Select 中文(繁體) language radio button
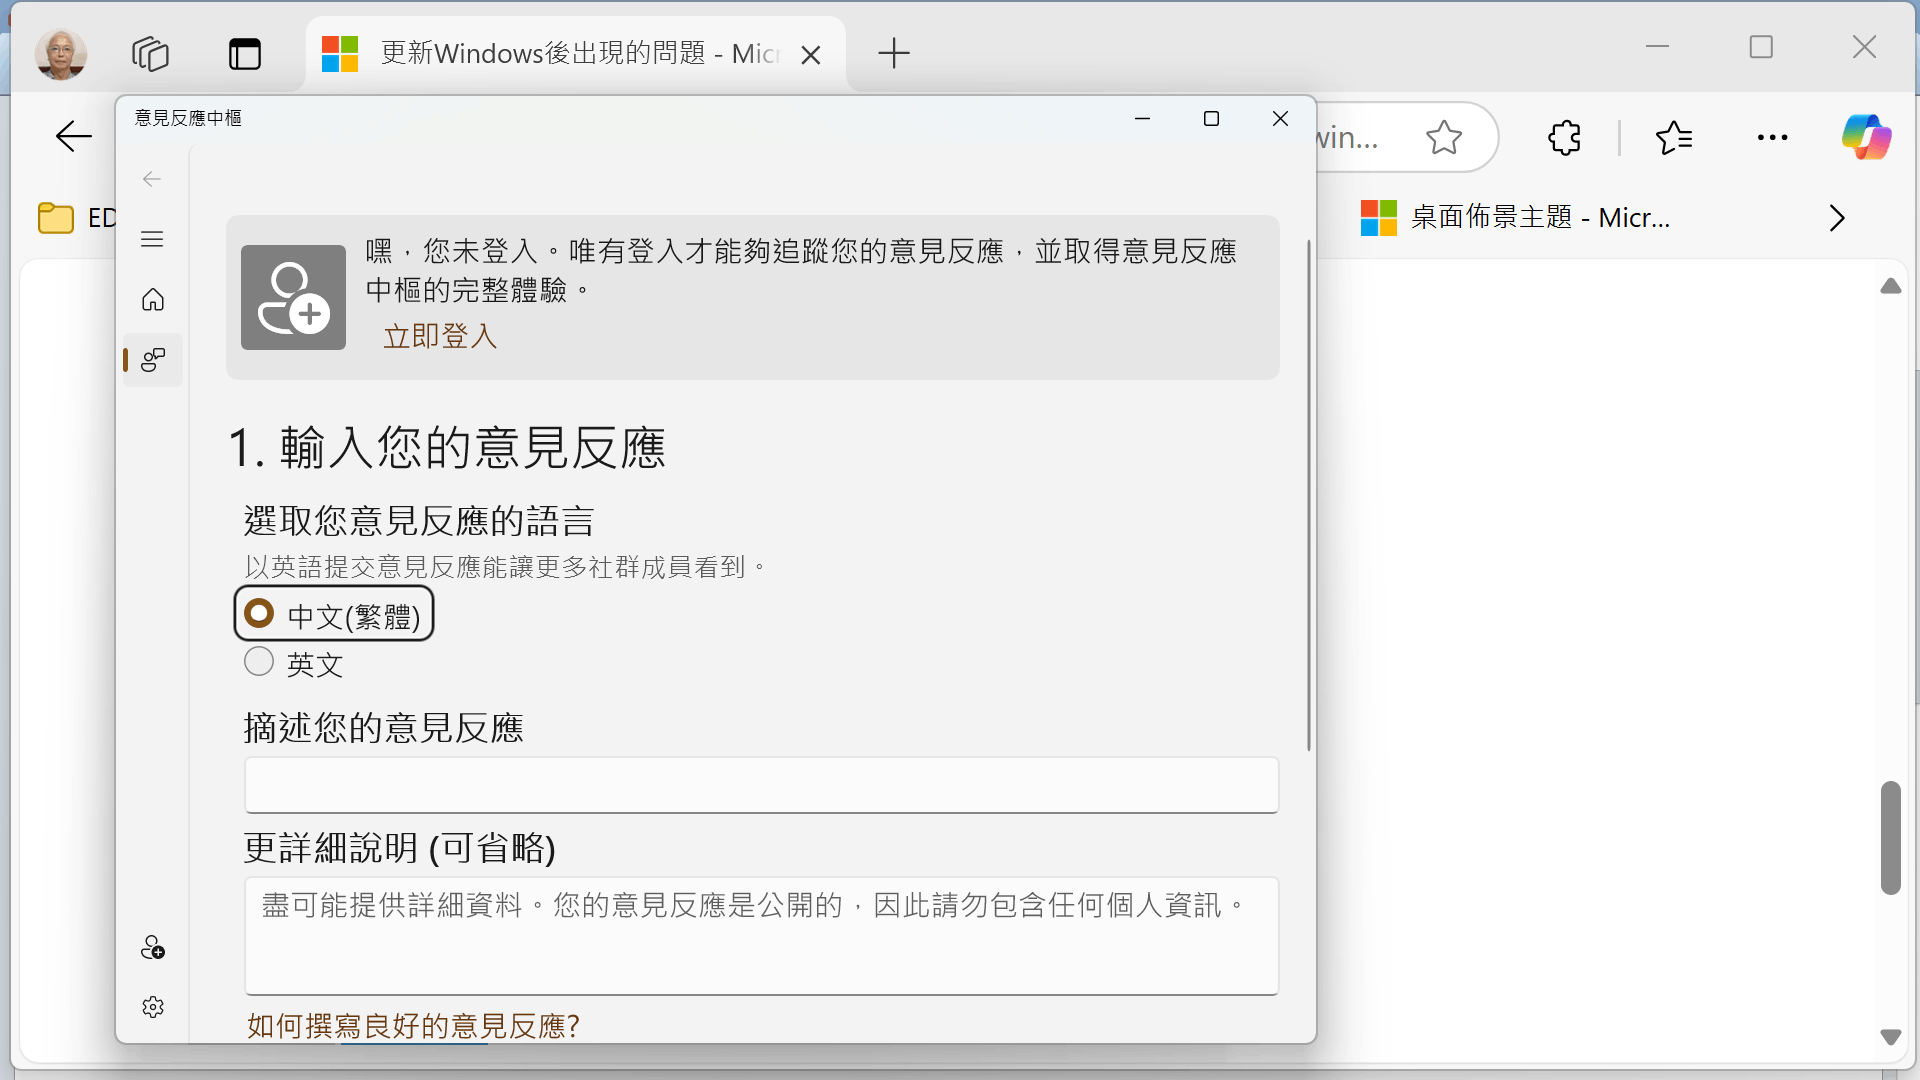This screenshot has width=1920, height=1080. (260, 613)
